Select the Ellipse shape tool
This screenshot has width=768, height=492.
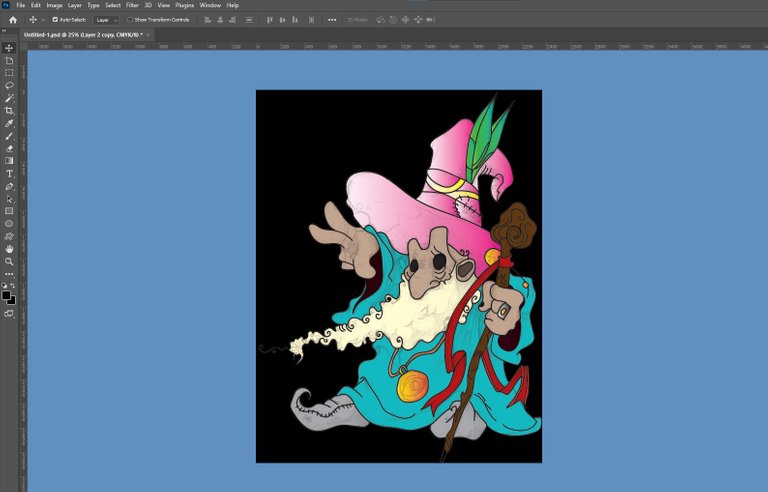coord(9,223)
